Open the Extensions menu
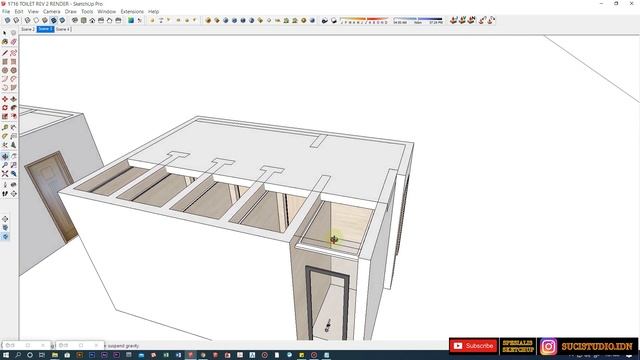Image resolution: width=640 pixels, height=360 pixels. coord(132,11)
